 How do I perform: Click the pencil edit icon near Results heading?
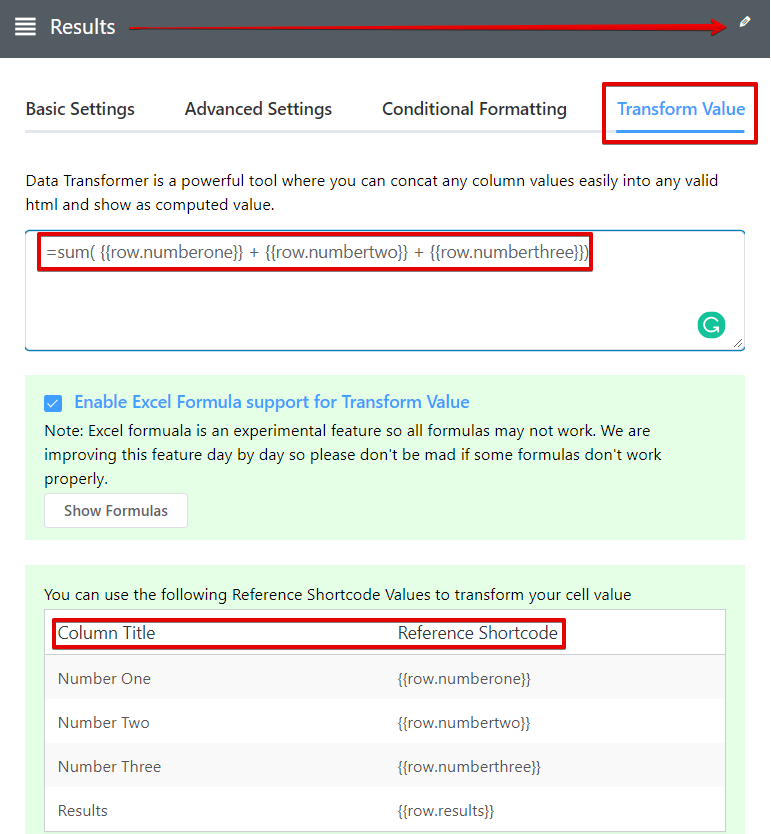click(744, 21)
